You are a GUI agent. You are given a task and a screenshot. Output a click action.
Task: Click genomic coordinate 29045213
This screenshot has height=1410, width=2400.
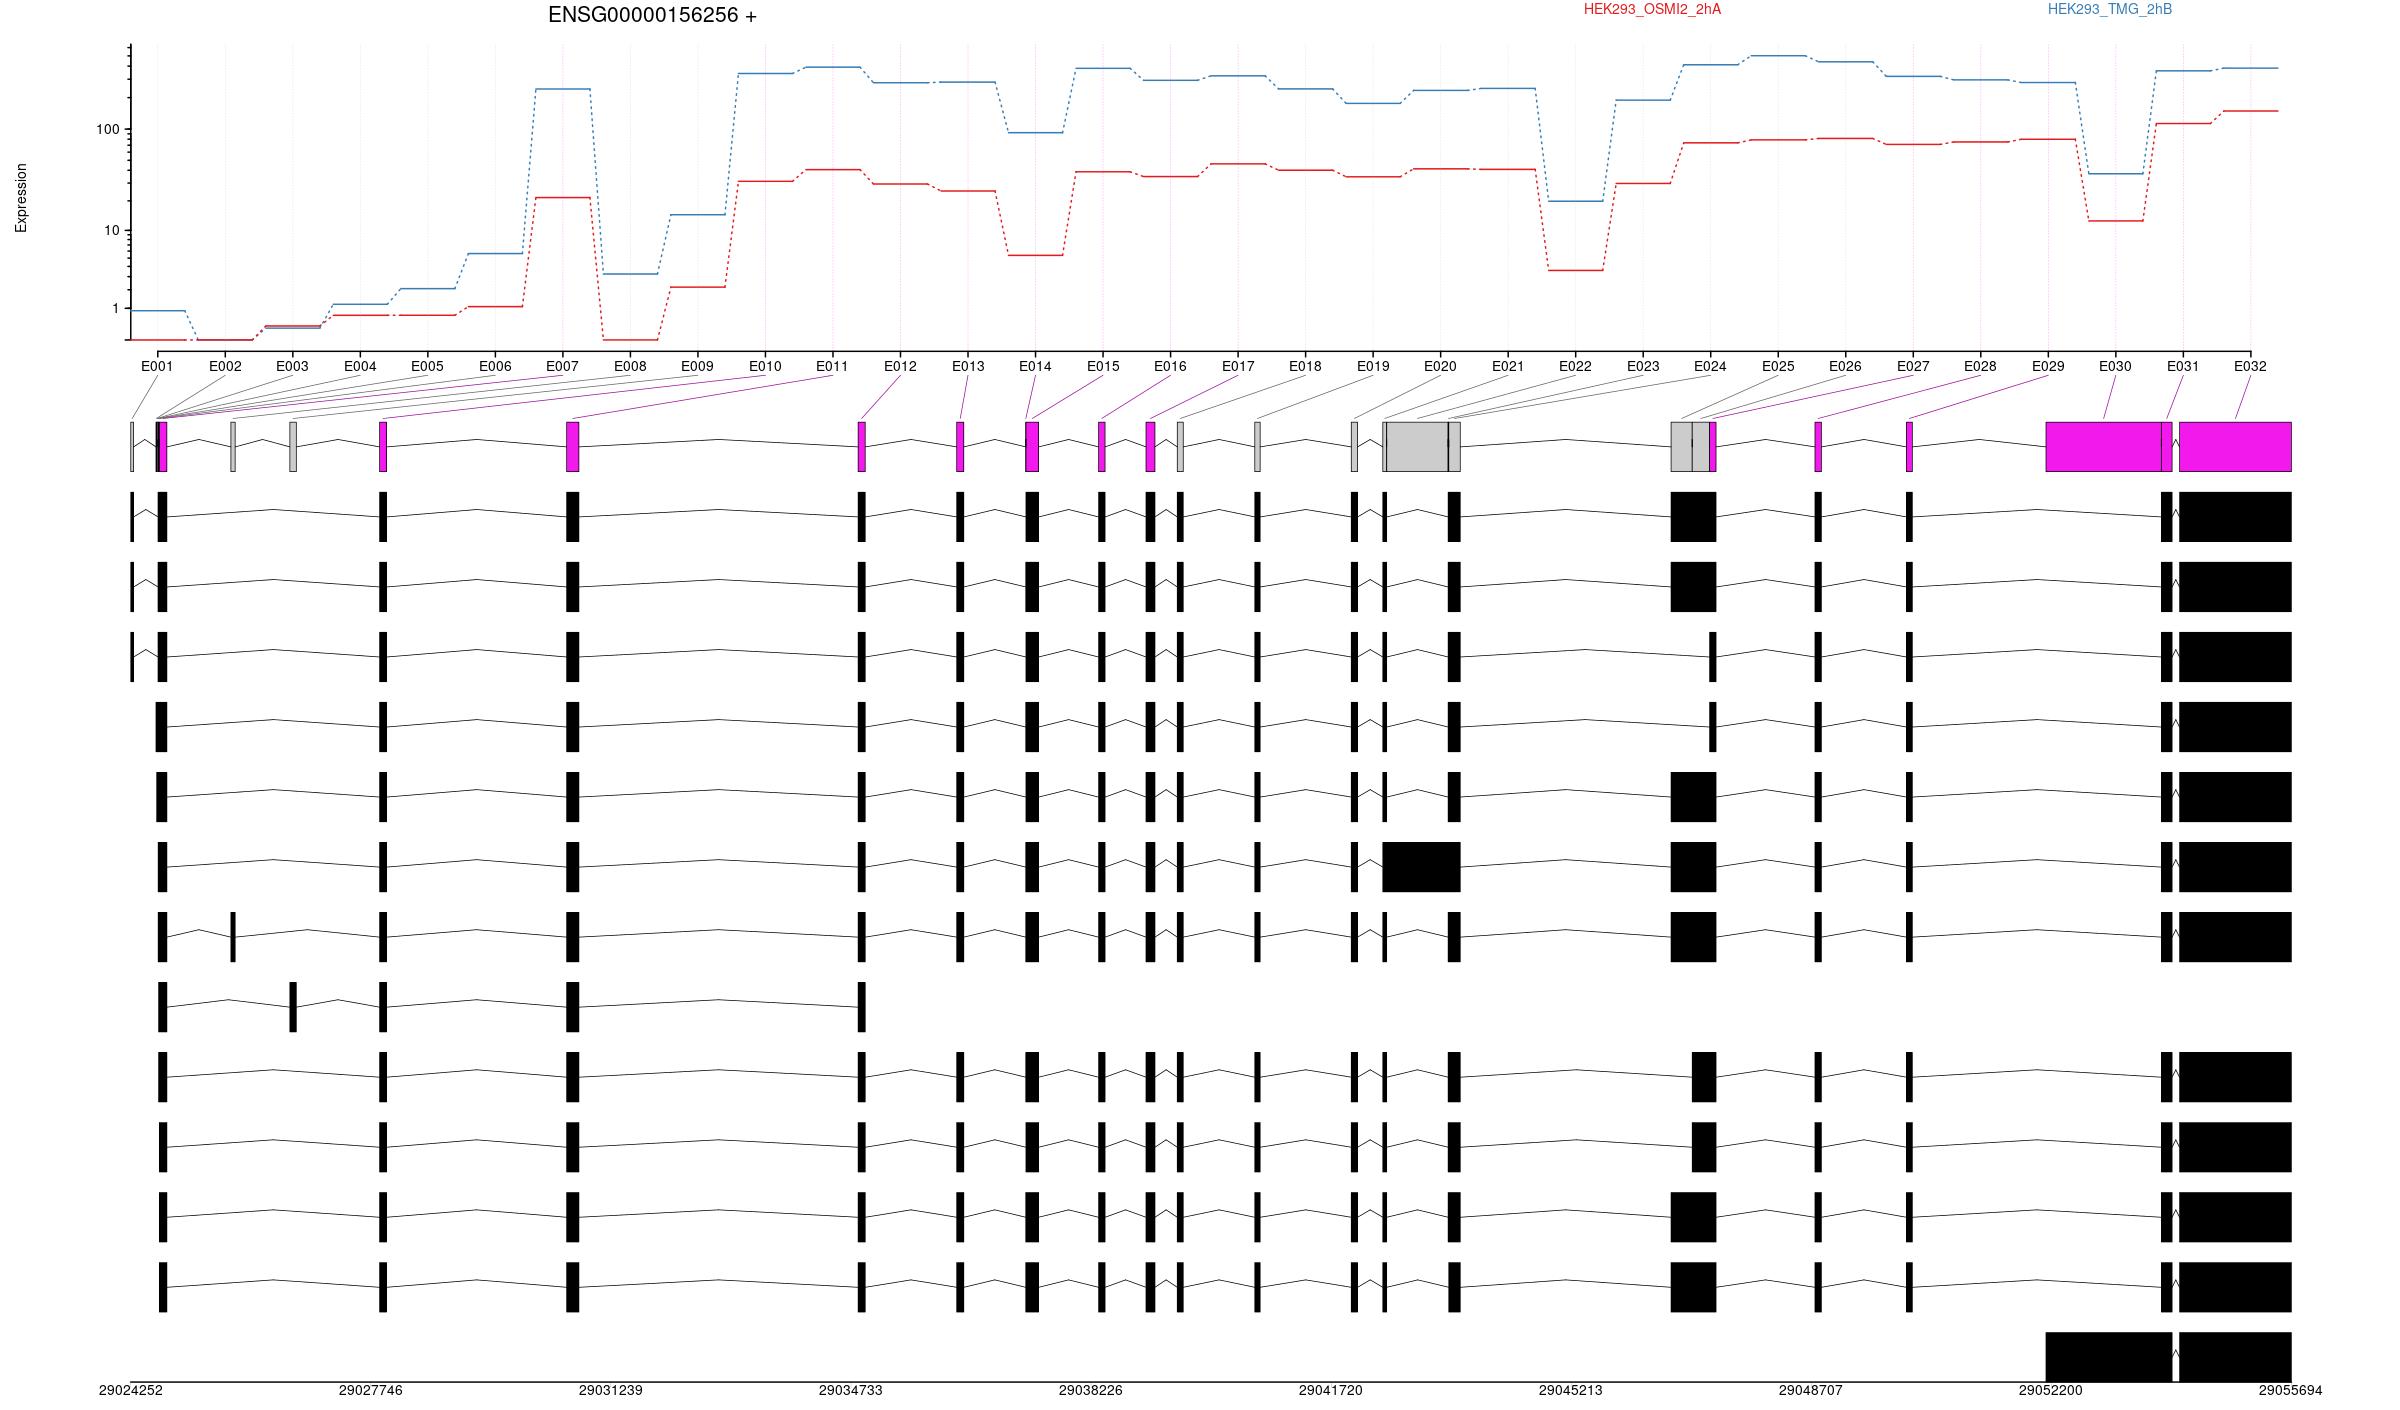[1571, 1391]
